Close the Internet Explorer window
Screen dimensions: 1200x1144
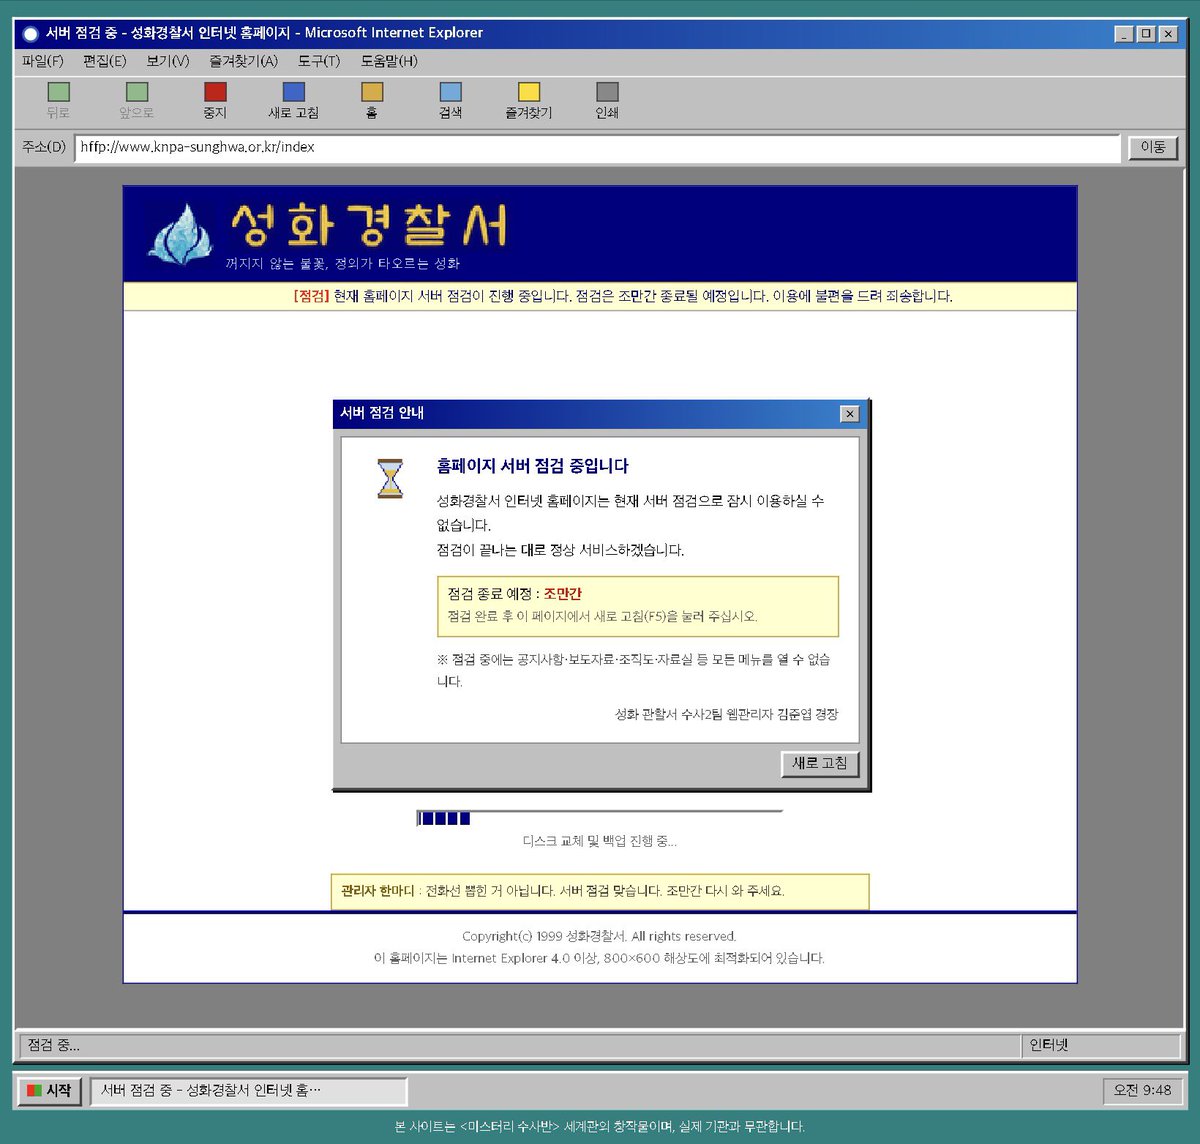click(1168, 34)
